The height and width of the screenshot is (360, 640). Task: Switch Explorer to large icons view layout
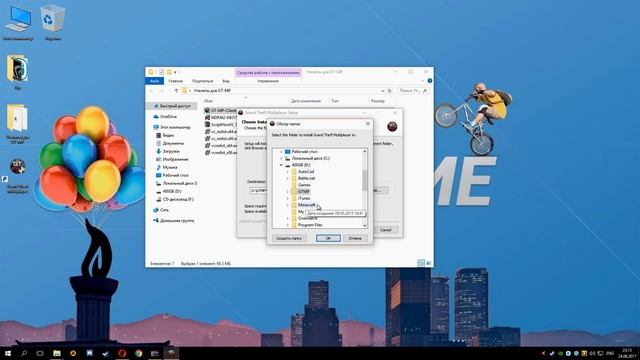428,263
